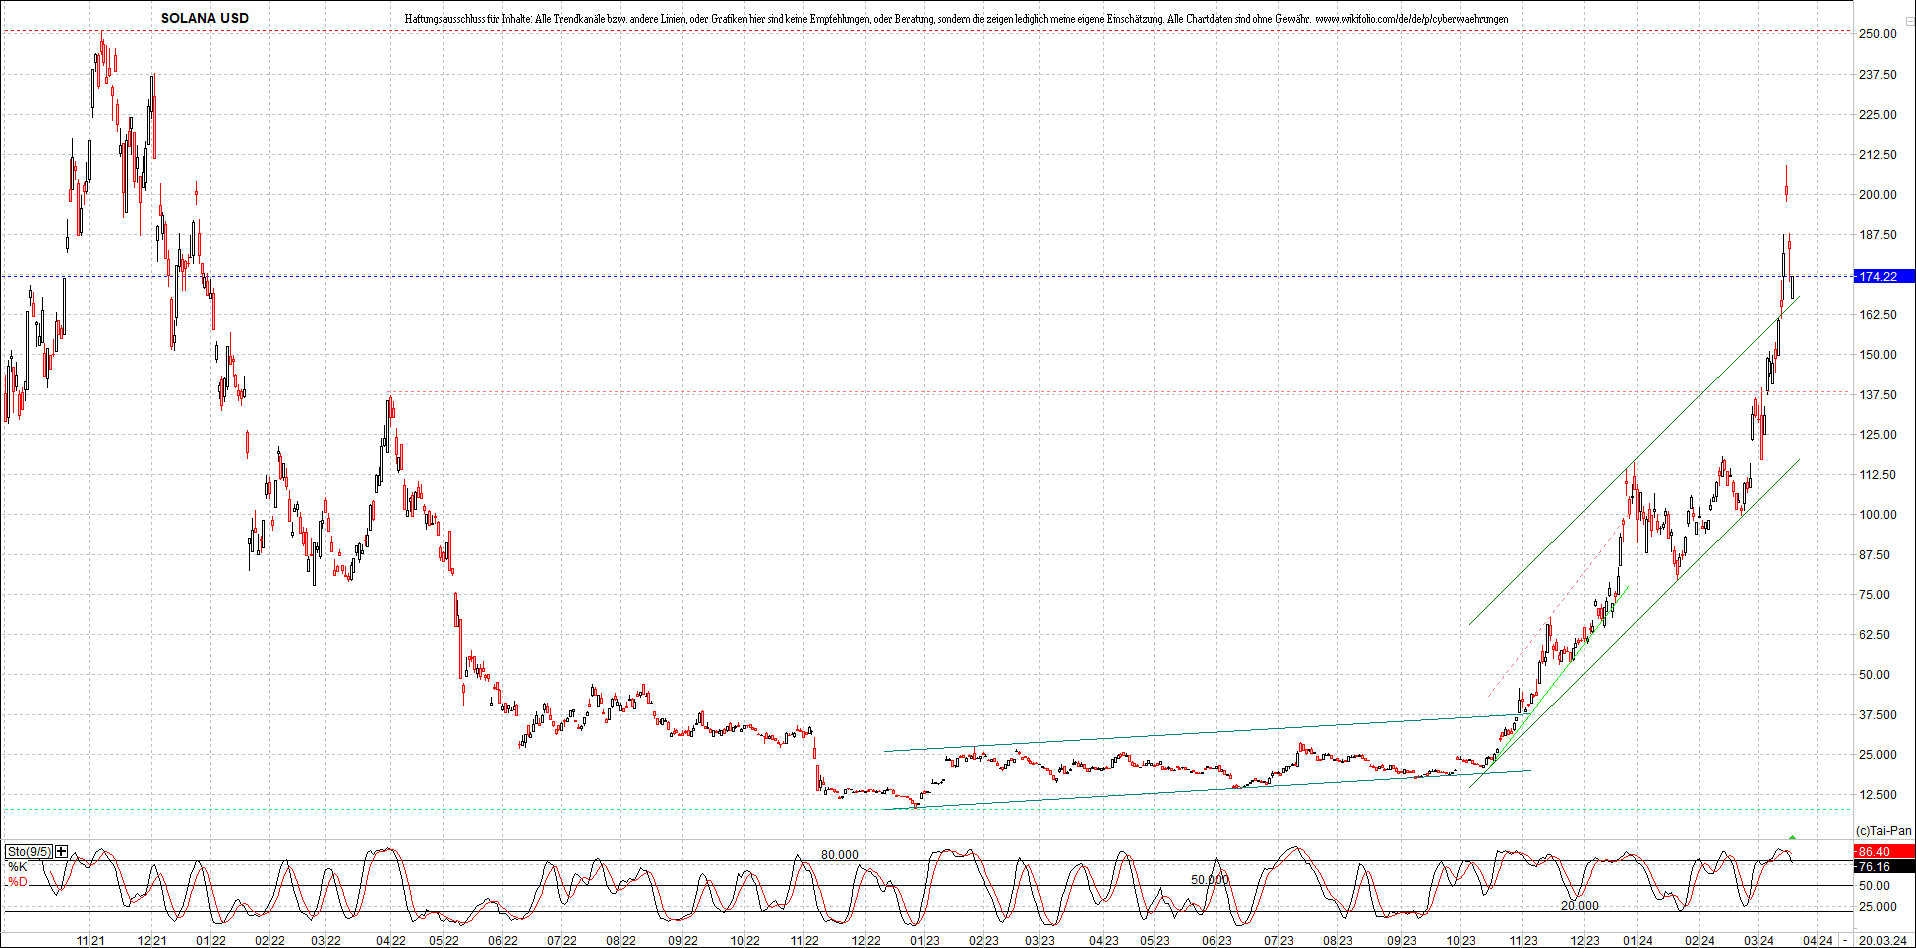Click the 125.00 price axis label
The width and height of the screenshot is (1916, 948).
[1878, 435]
